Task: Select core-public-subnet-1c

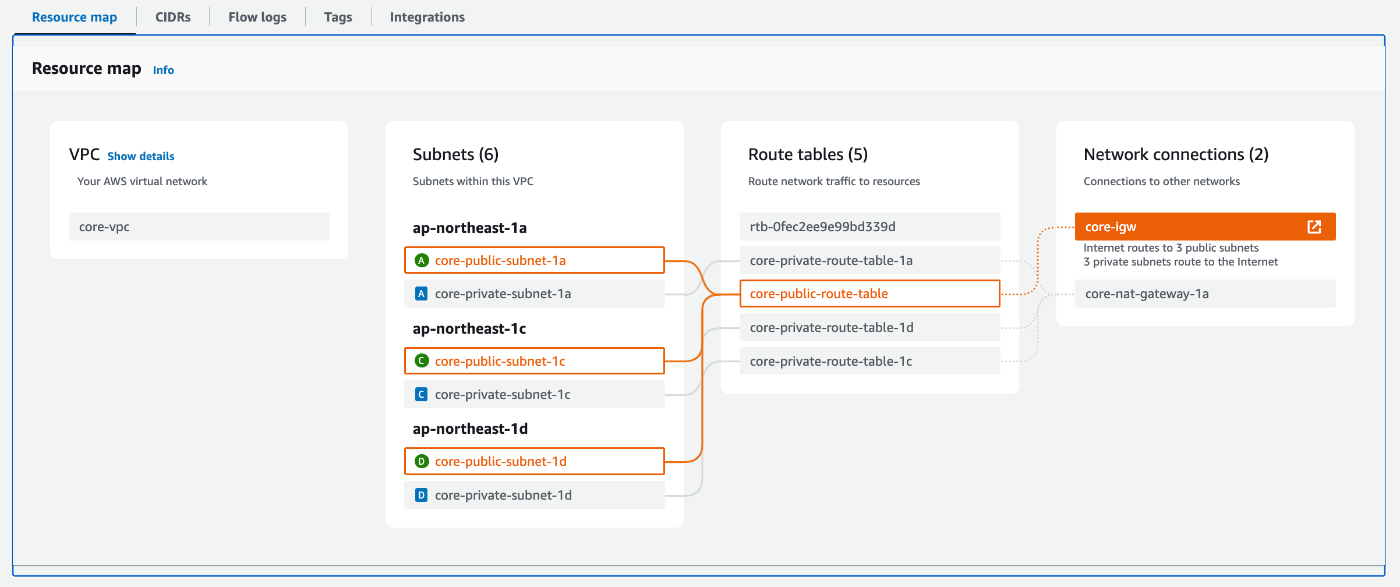Action: 534,361
